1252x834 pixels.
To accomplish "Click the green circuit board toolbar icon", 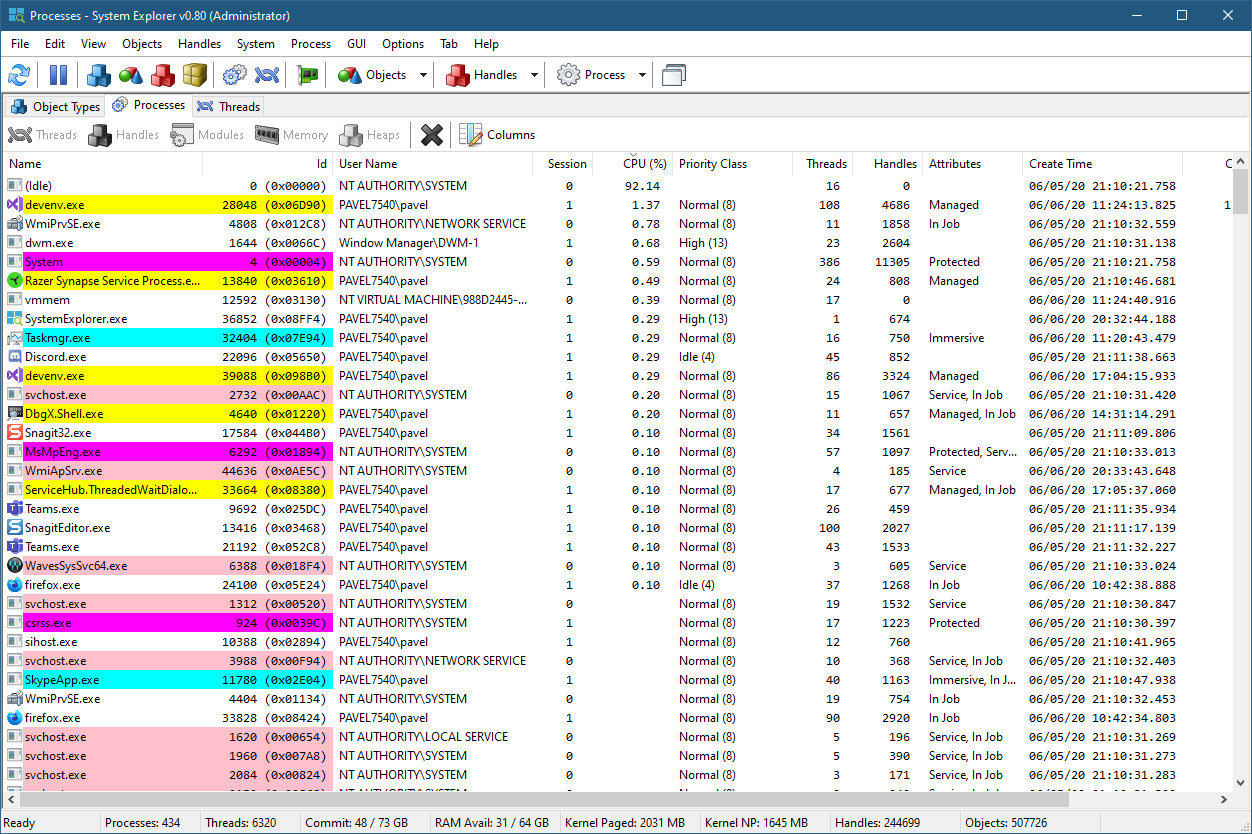I will pos(307,75).
